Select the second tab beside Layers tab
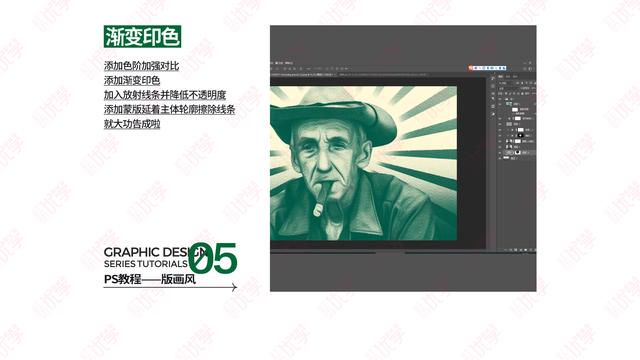 pos(508,76)
